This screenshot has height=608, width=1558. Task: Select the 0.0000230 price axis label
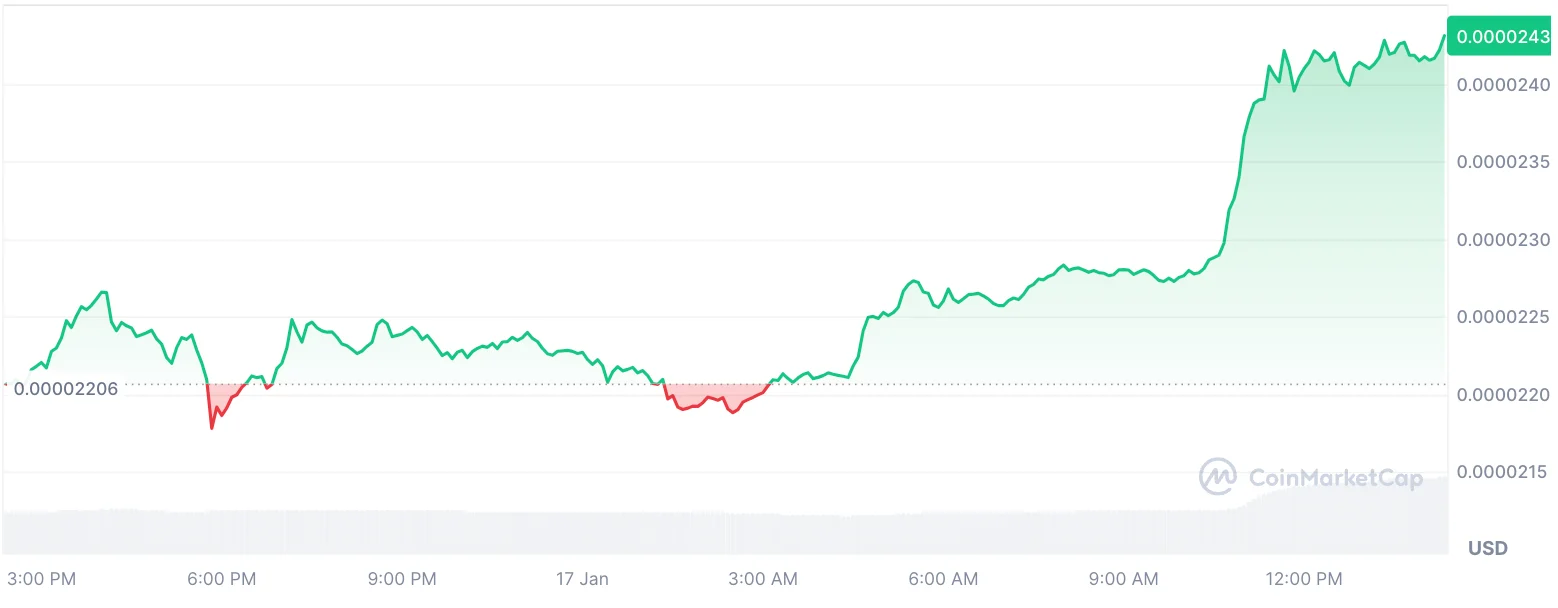[x=1502, y=240]
